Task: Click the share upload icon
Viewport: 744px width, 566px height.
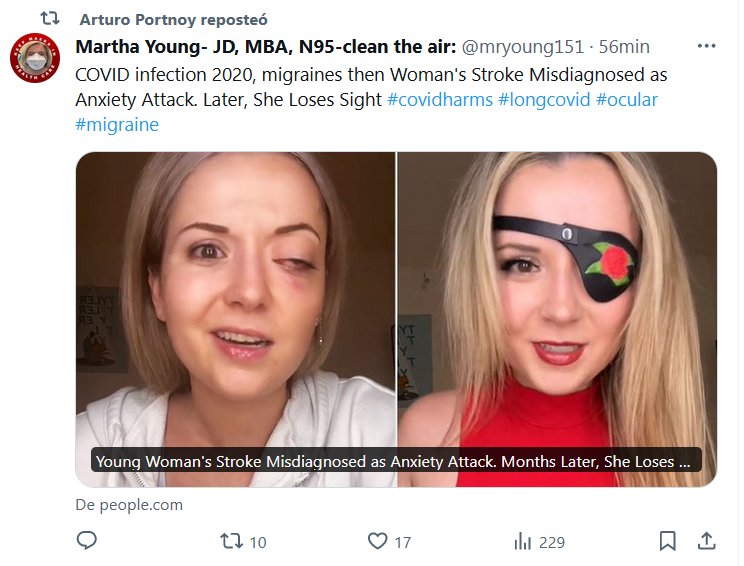Action: [x=706, y=541]
